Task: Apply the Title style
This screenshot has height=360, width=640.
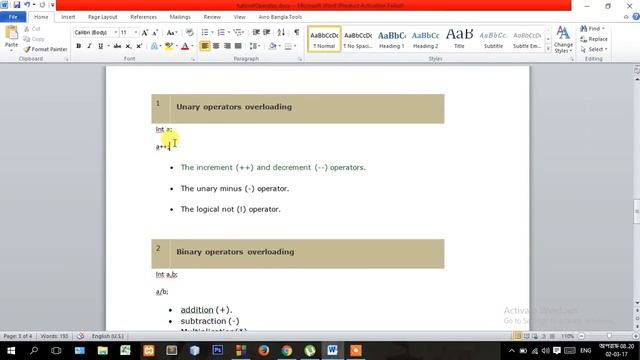Action: 459,39
